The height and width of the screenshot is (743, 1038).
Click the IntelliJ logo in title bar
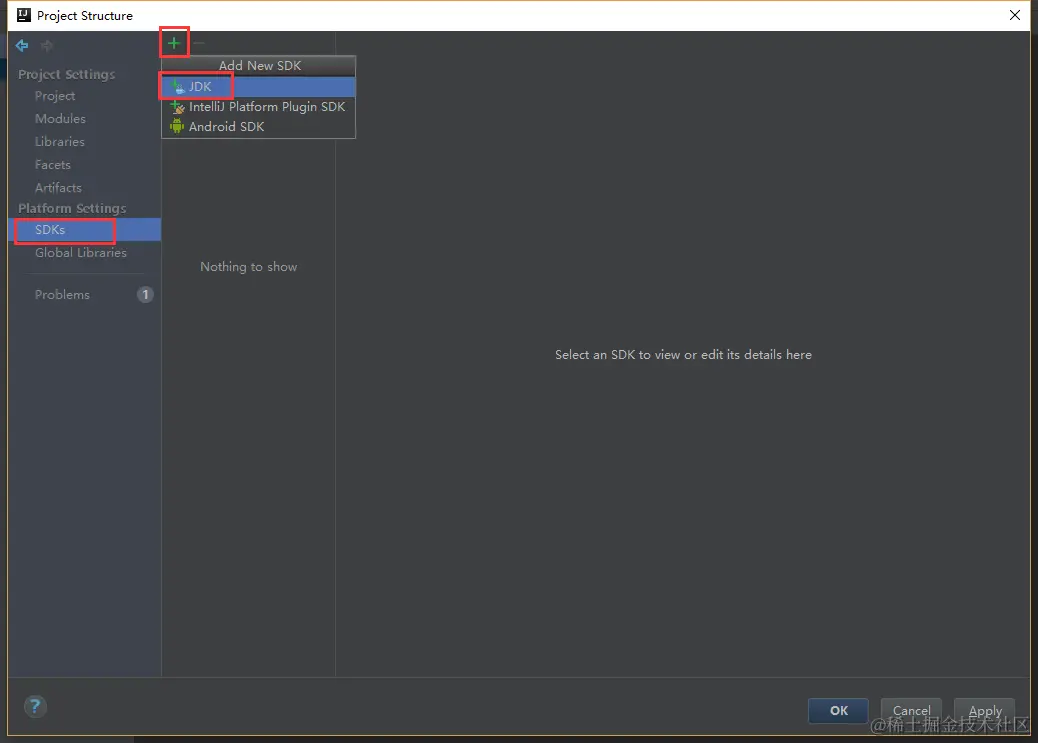click(24, 15)
